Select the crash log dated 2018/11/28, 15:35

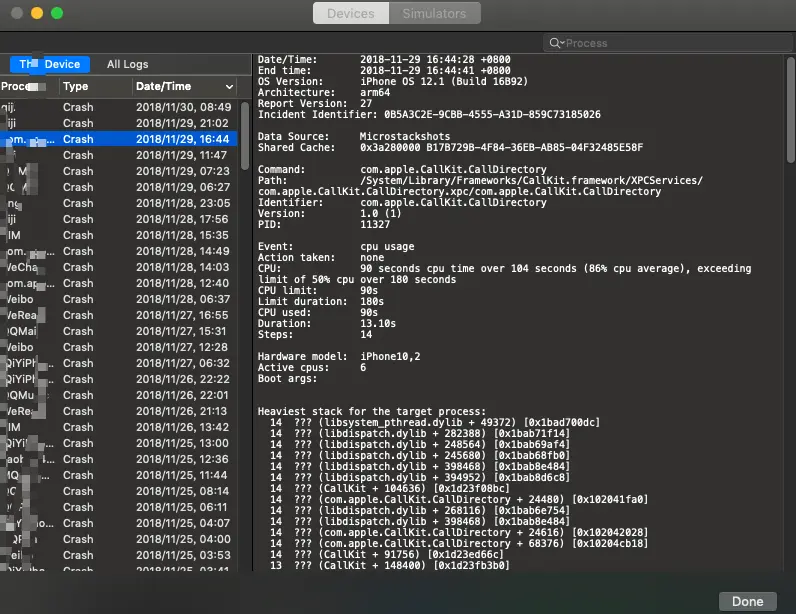(x=119, y=235)
